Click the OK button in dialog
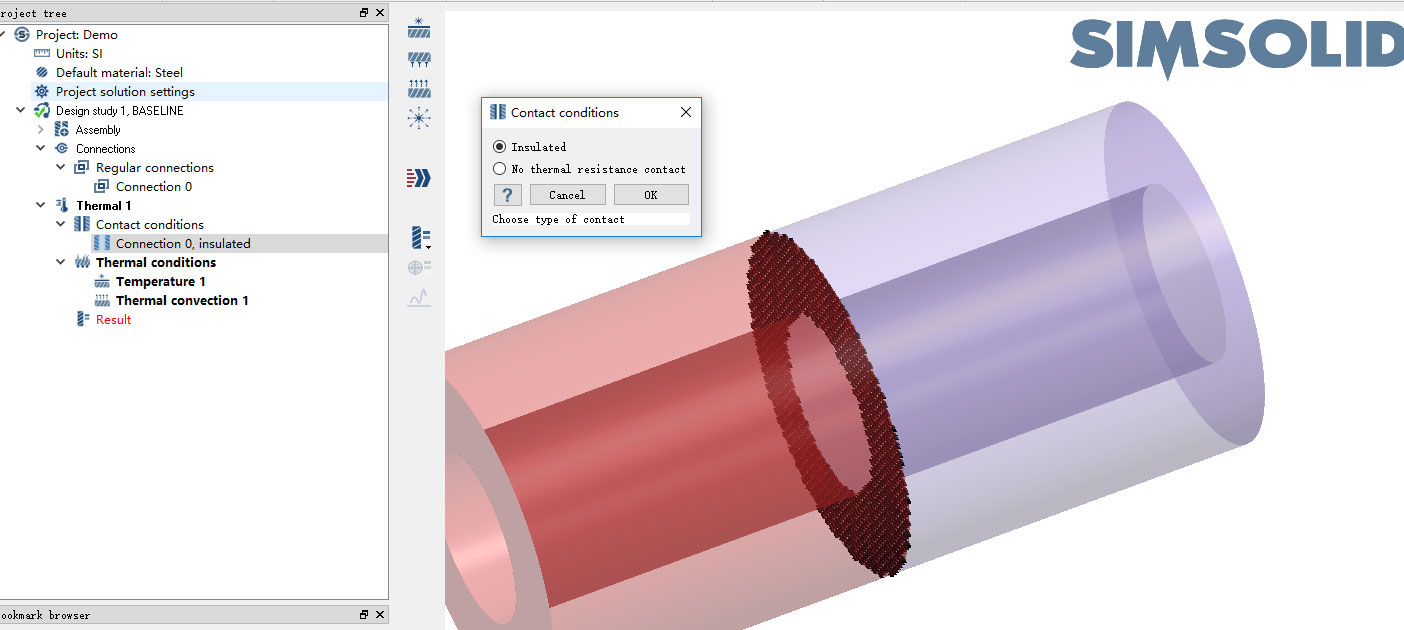Image resolution: width=1404 pixels, height=630 pixels. 651,195
